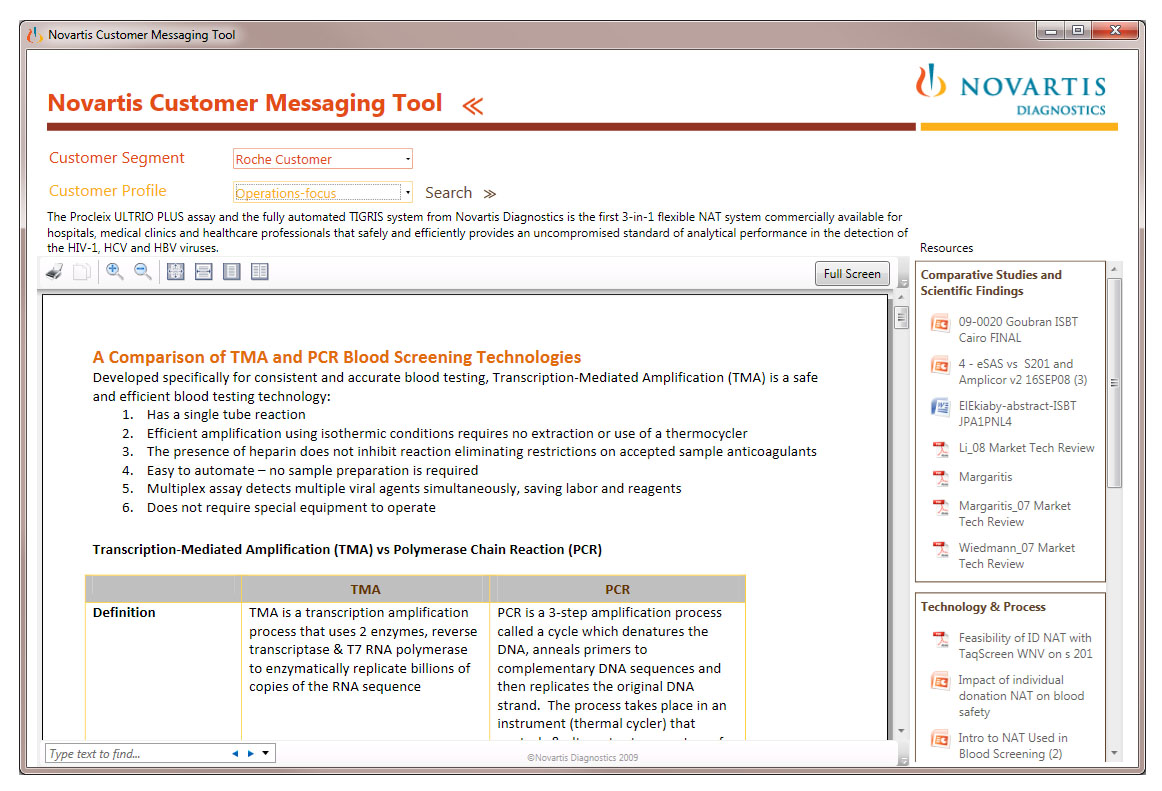
Task: Click the Search button
Action: coord(448,193)
